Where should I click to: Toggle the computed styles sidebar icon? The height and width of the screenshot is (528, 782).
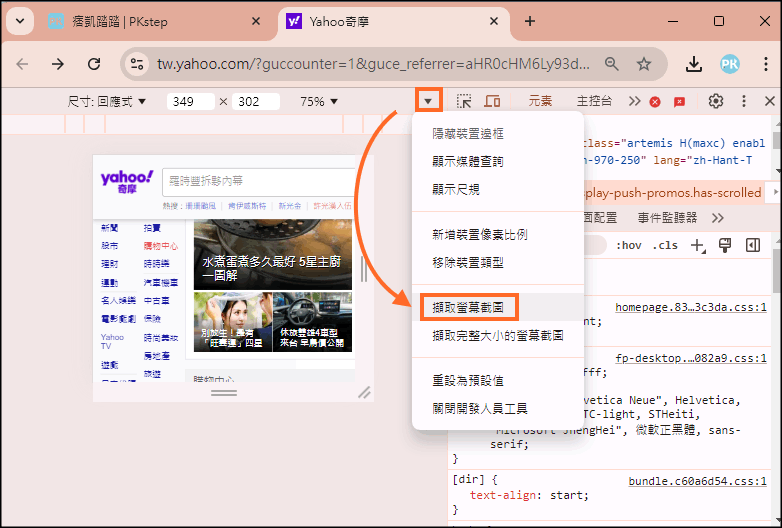coord(753,245)
